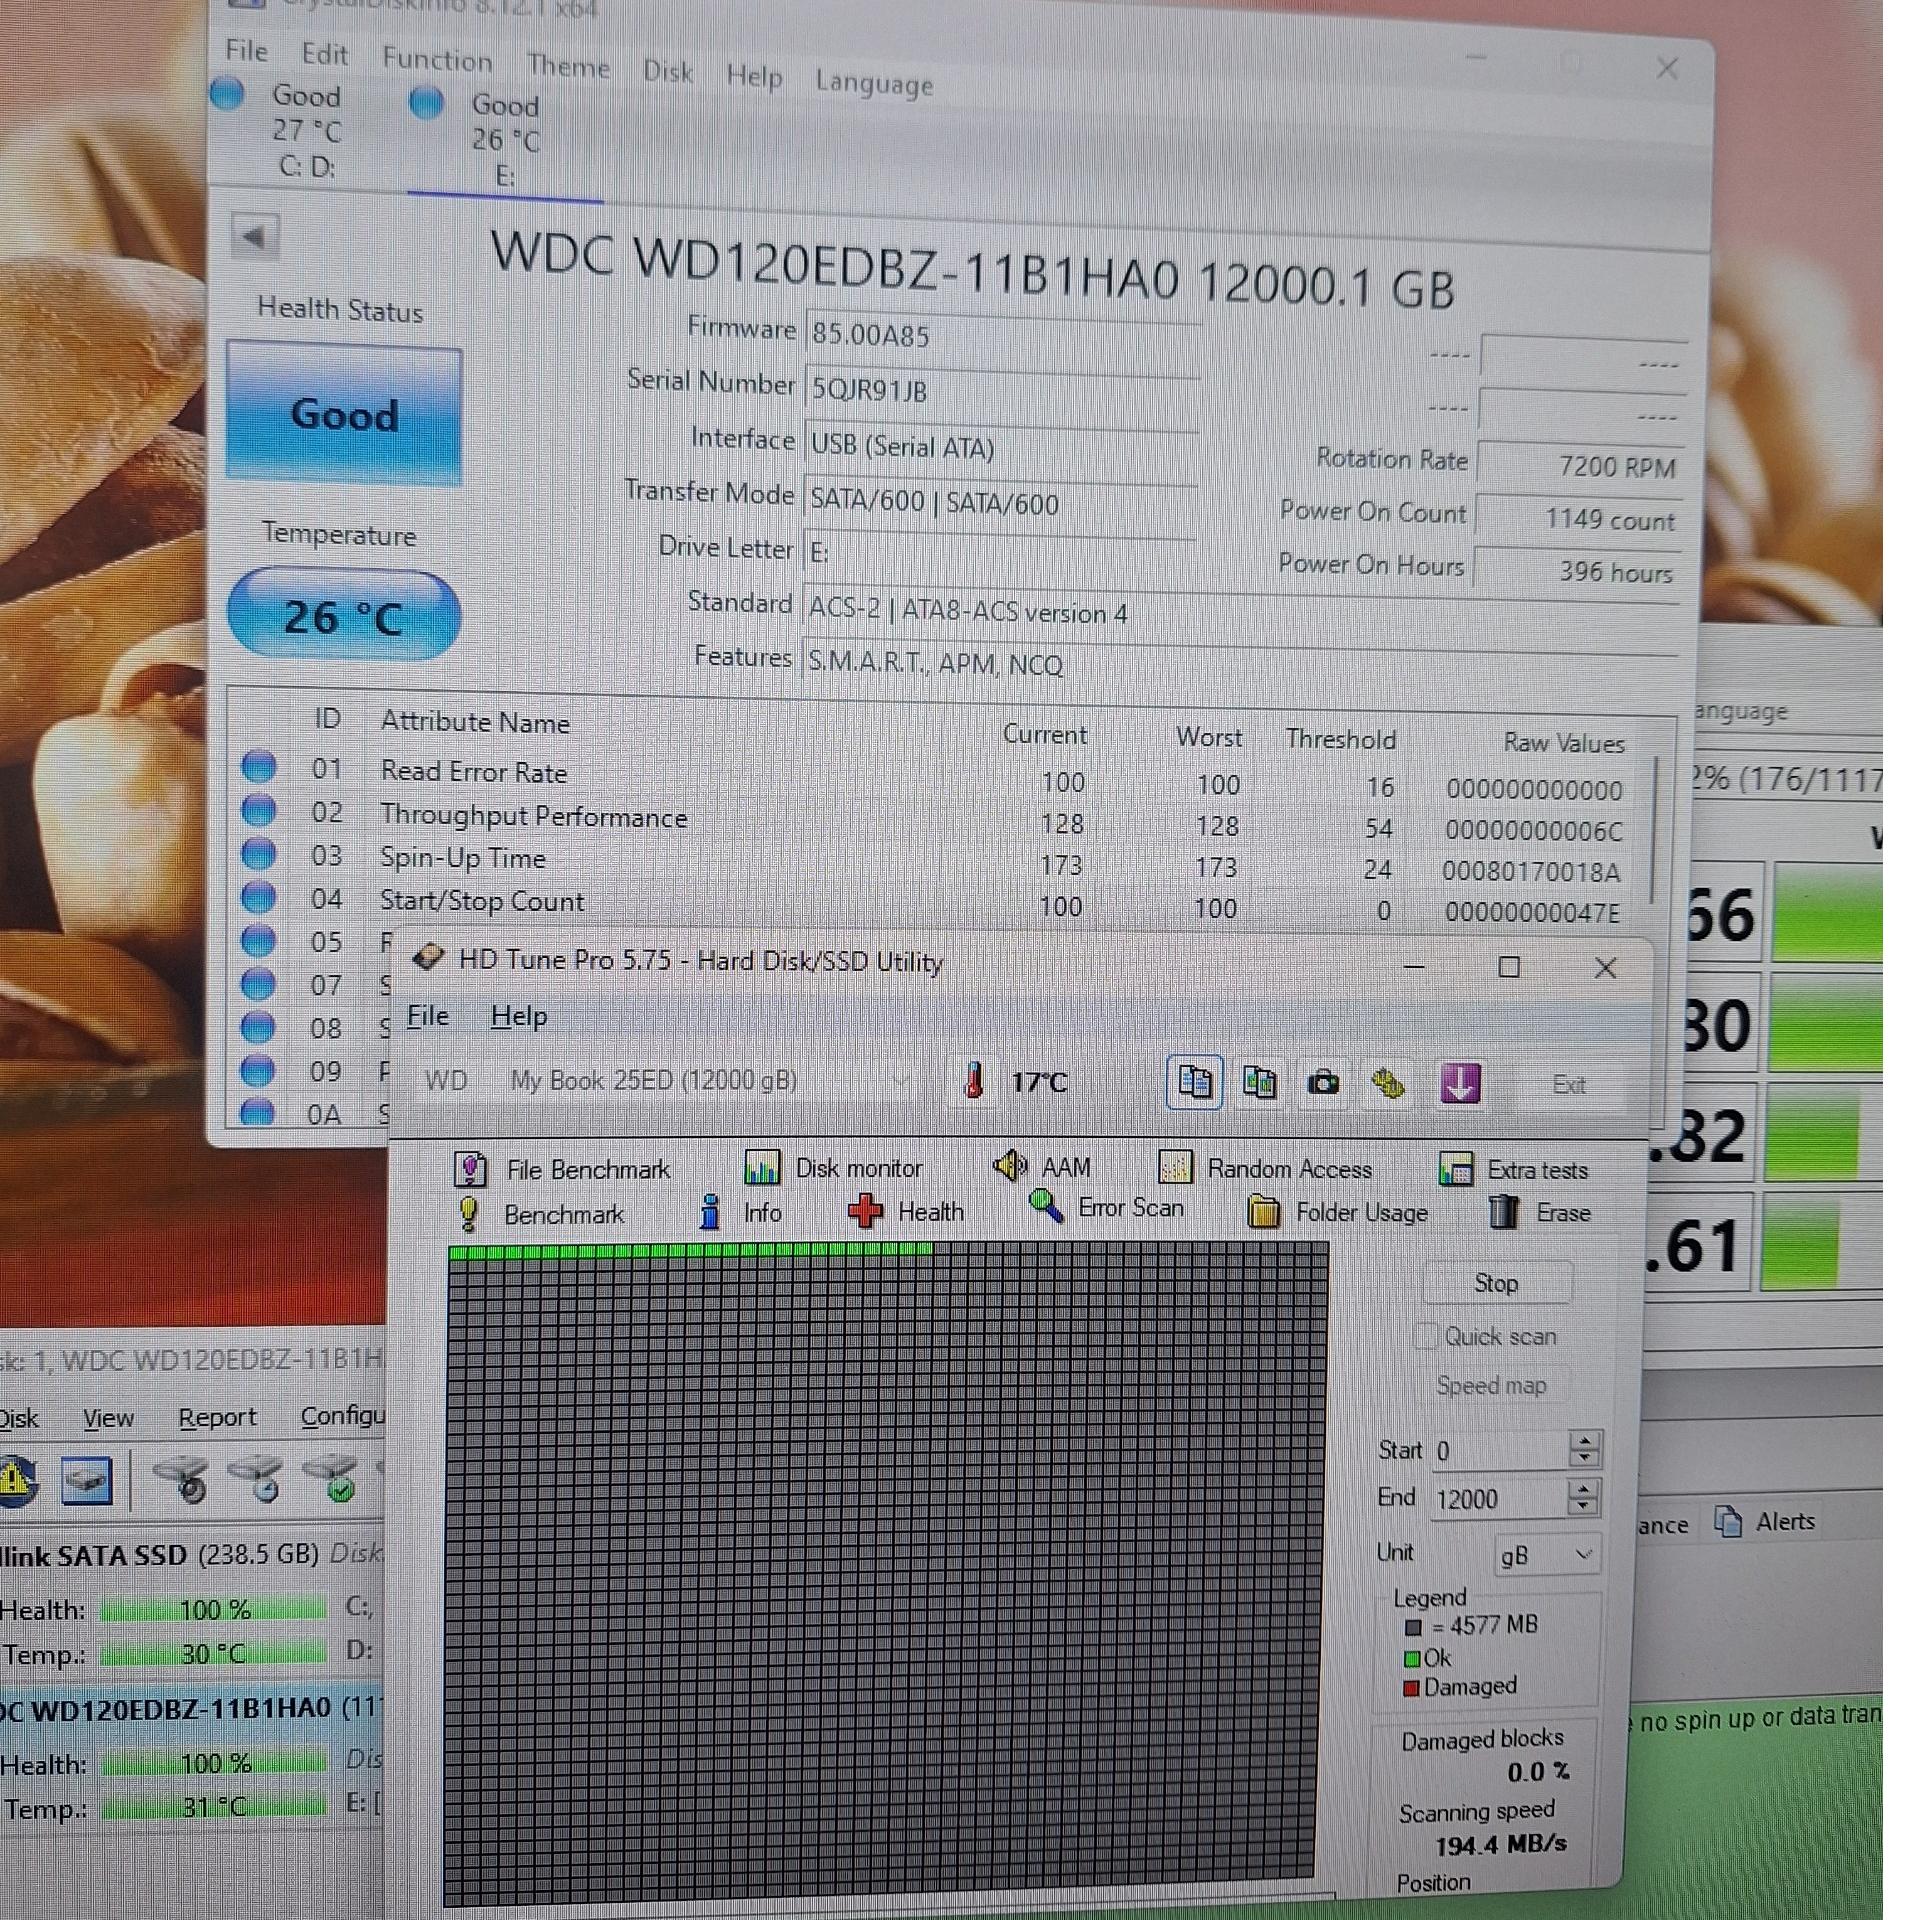The height and width of the screenshot is (1920, 1920).
Task: Click the blue Good health status box
Action: (x=344, y=415)
